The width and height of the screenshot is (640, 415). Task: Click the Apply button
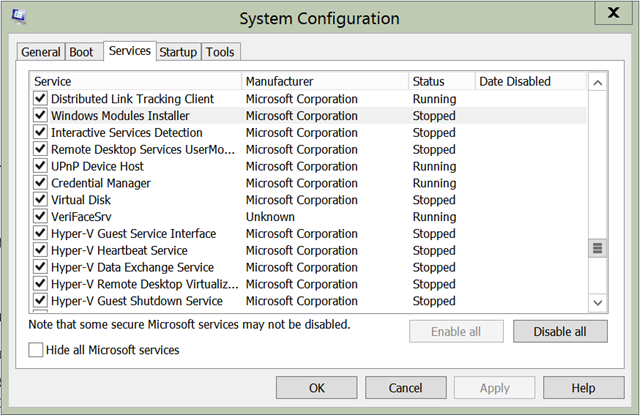click(x=494, y=388)
